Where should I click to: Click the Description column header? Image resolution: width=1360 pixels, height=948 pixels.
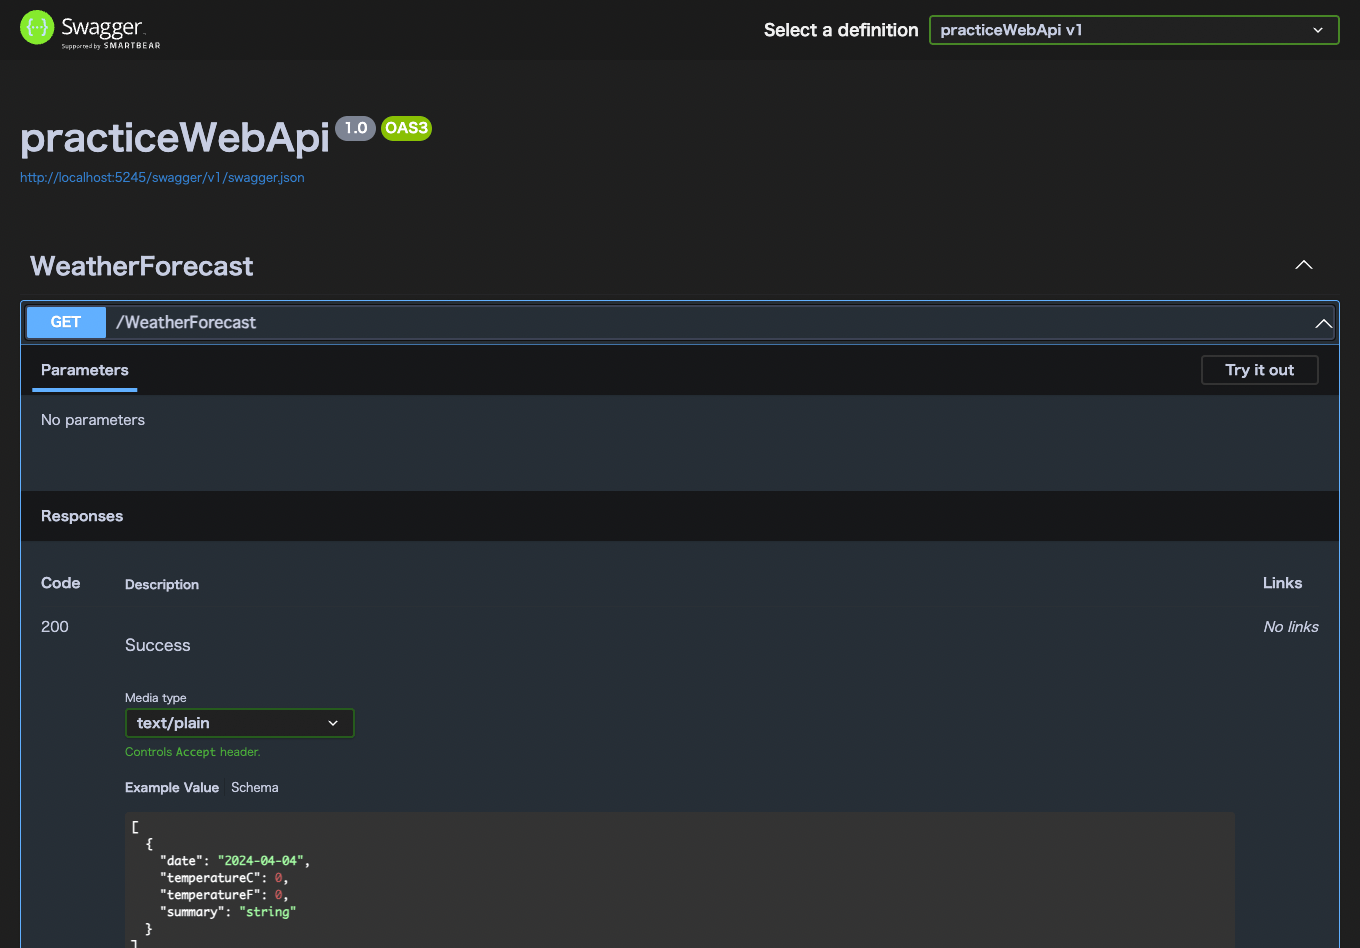162,585
